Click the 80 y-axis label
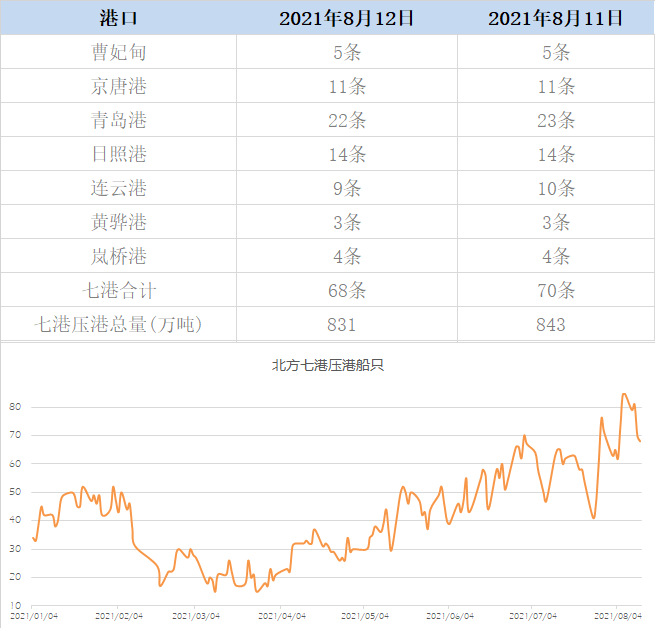655x628 pixels. [15, 407]
